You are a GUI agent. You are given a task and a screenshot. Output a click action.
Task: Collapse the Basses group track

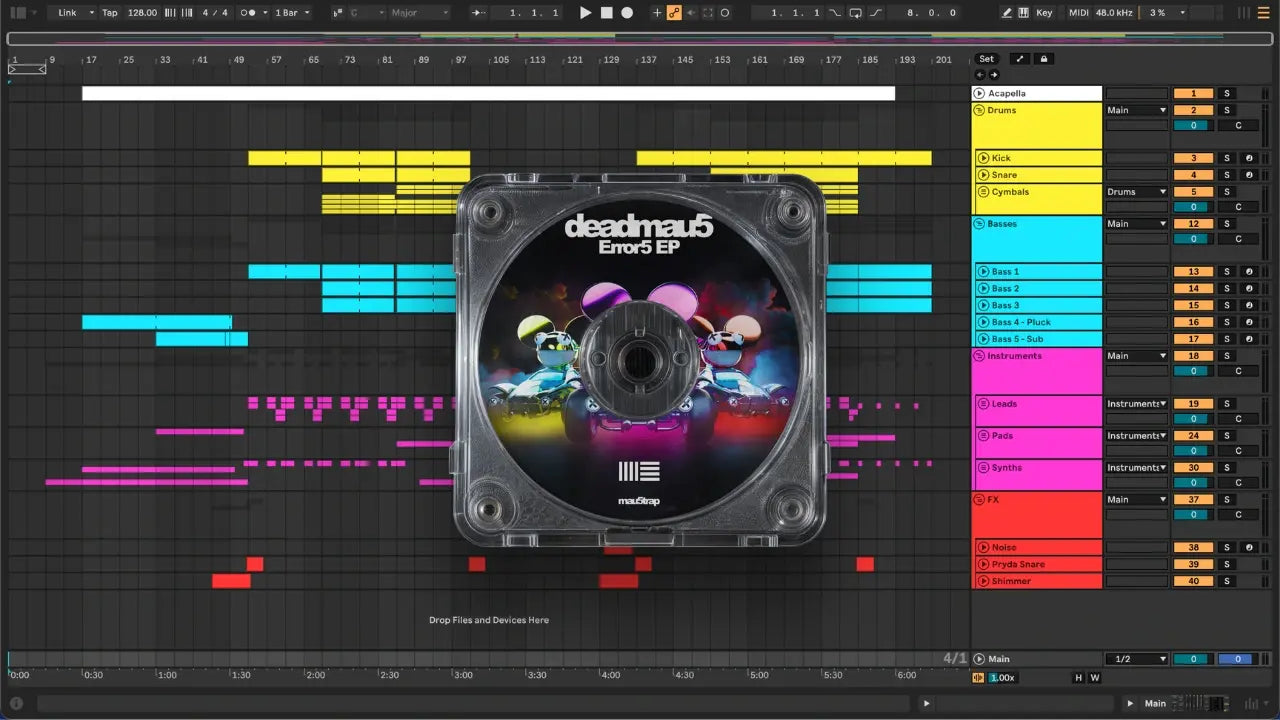click(980, 224)
